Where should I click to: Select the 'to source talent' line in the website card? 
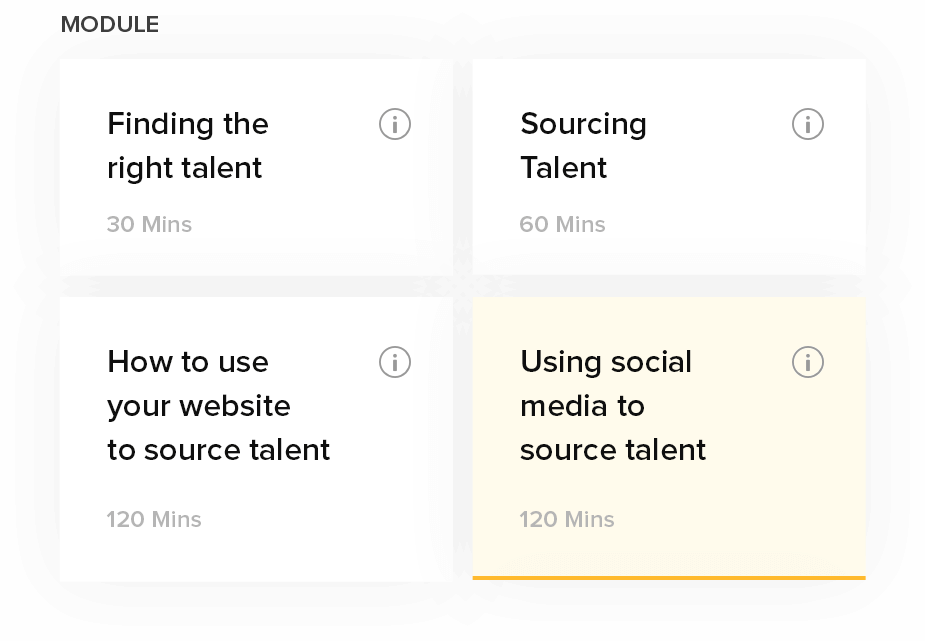218,450
